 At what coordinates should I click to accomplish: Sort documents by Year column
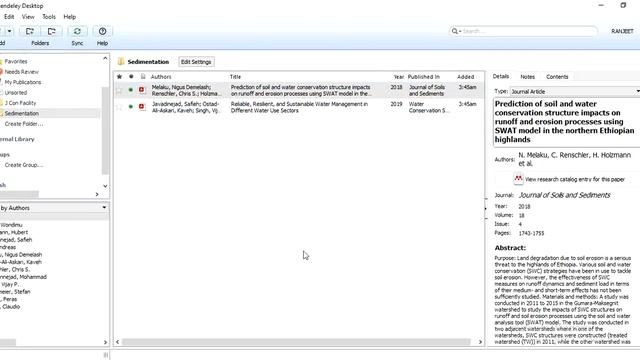point(398,77)
